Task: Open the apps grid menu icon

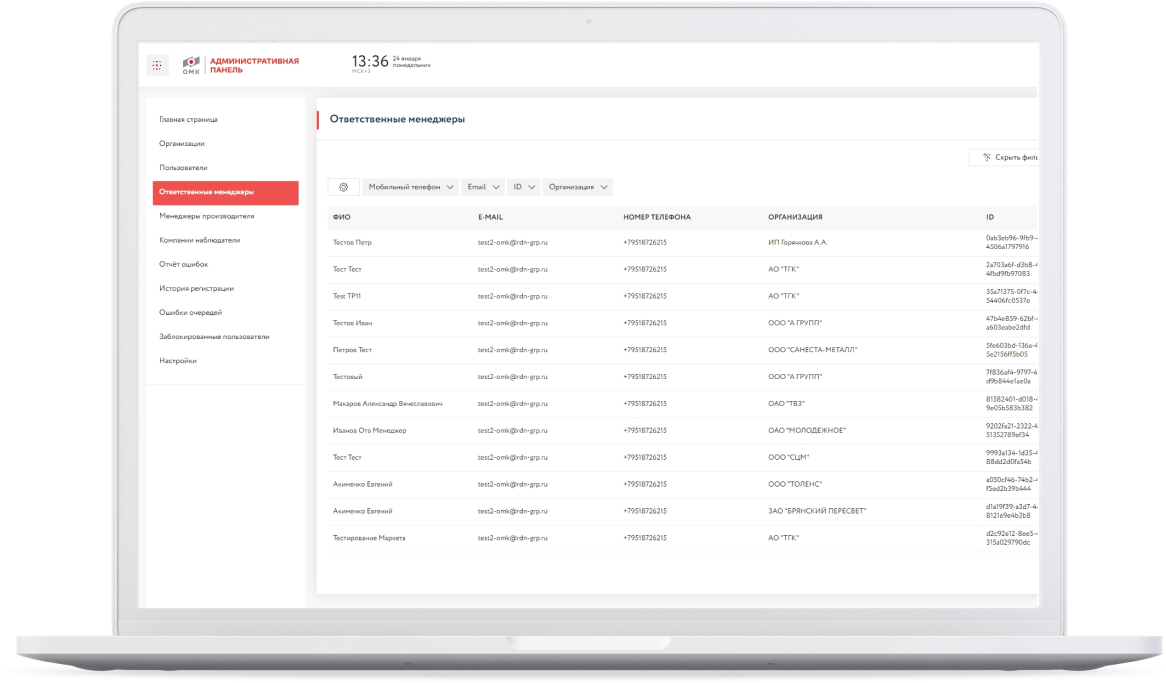Action: tap(157, 65)
